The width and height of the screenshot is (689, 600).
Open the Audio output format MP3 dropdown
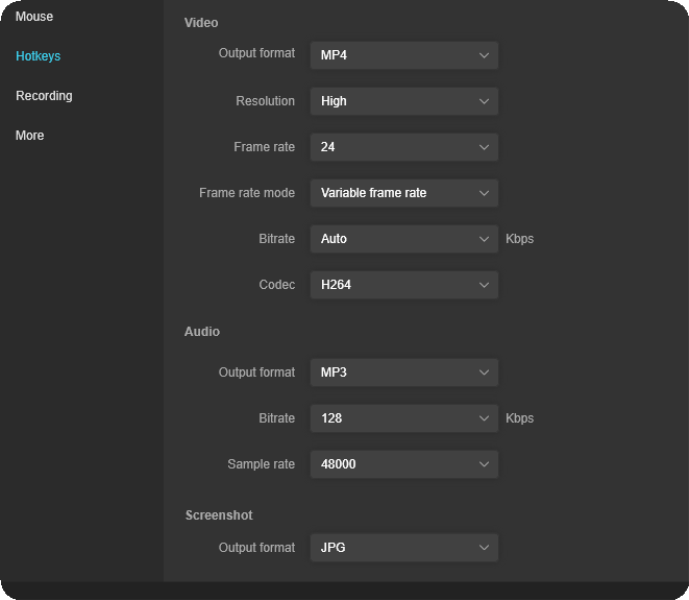(403, 372)
